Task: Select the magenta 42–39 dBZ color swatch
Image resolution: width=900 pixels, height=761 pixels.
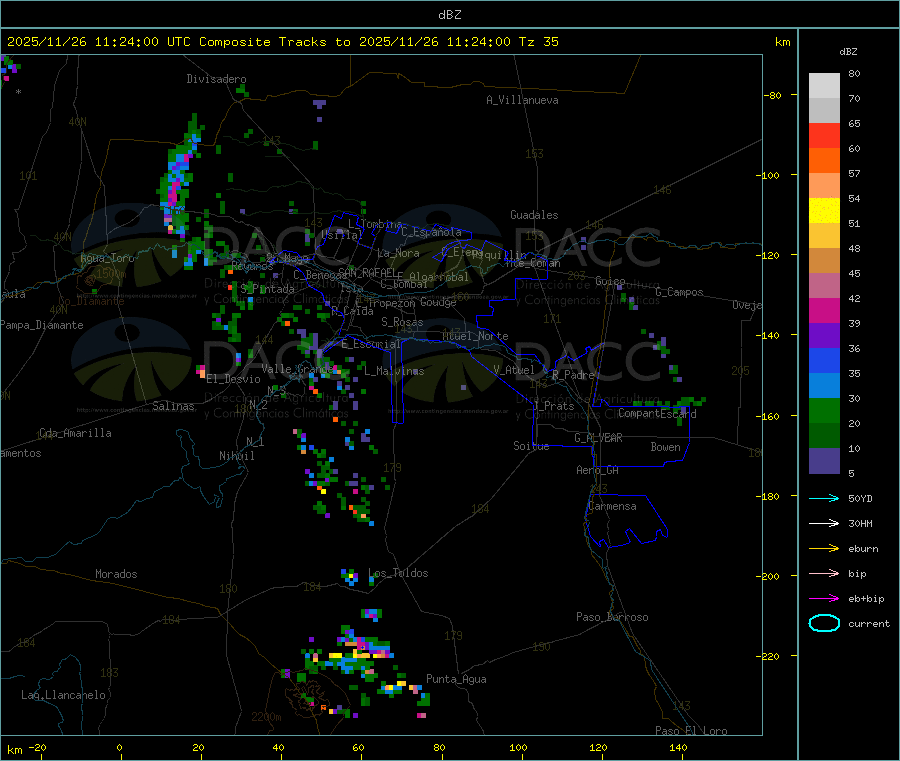Action: (824, 310)
